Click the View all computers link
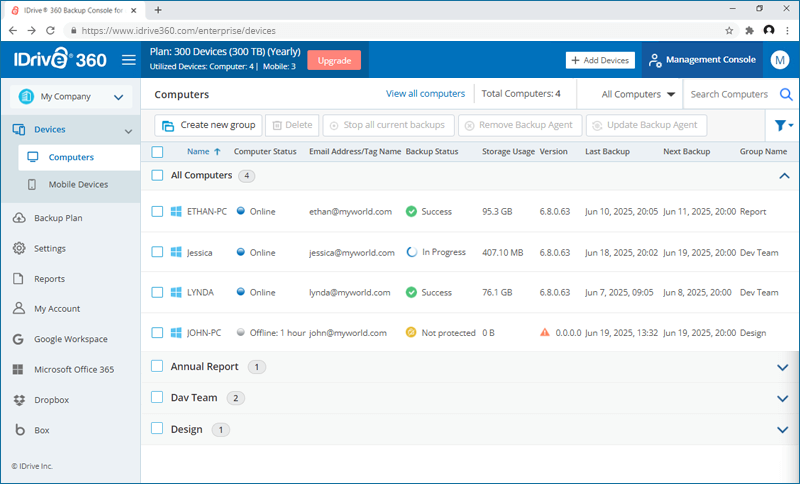The width and height of the screenshot is (800, 484). click(425, 94)
